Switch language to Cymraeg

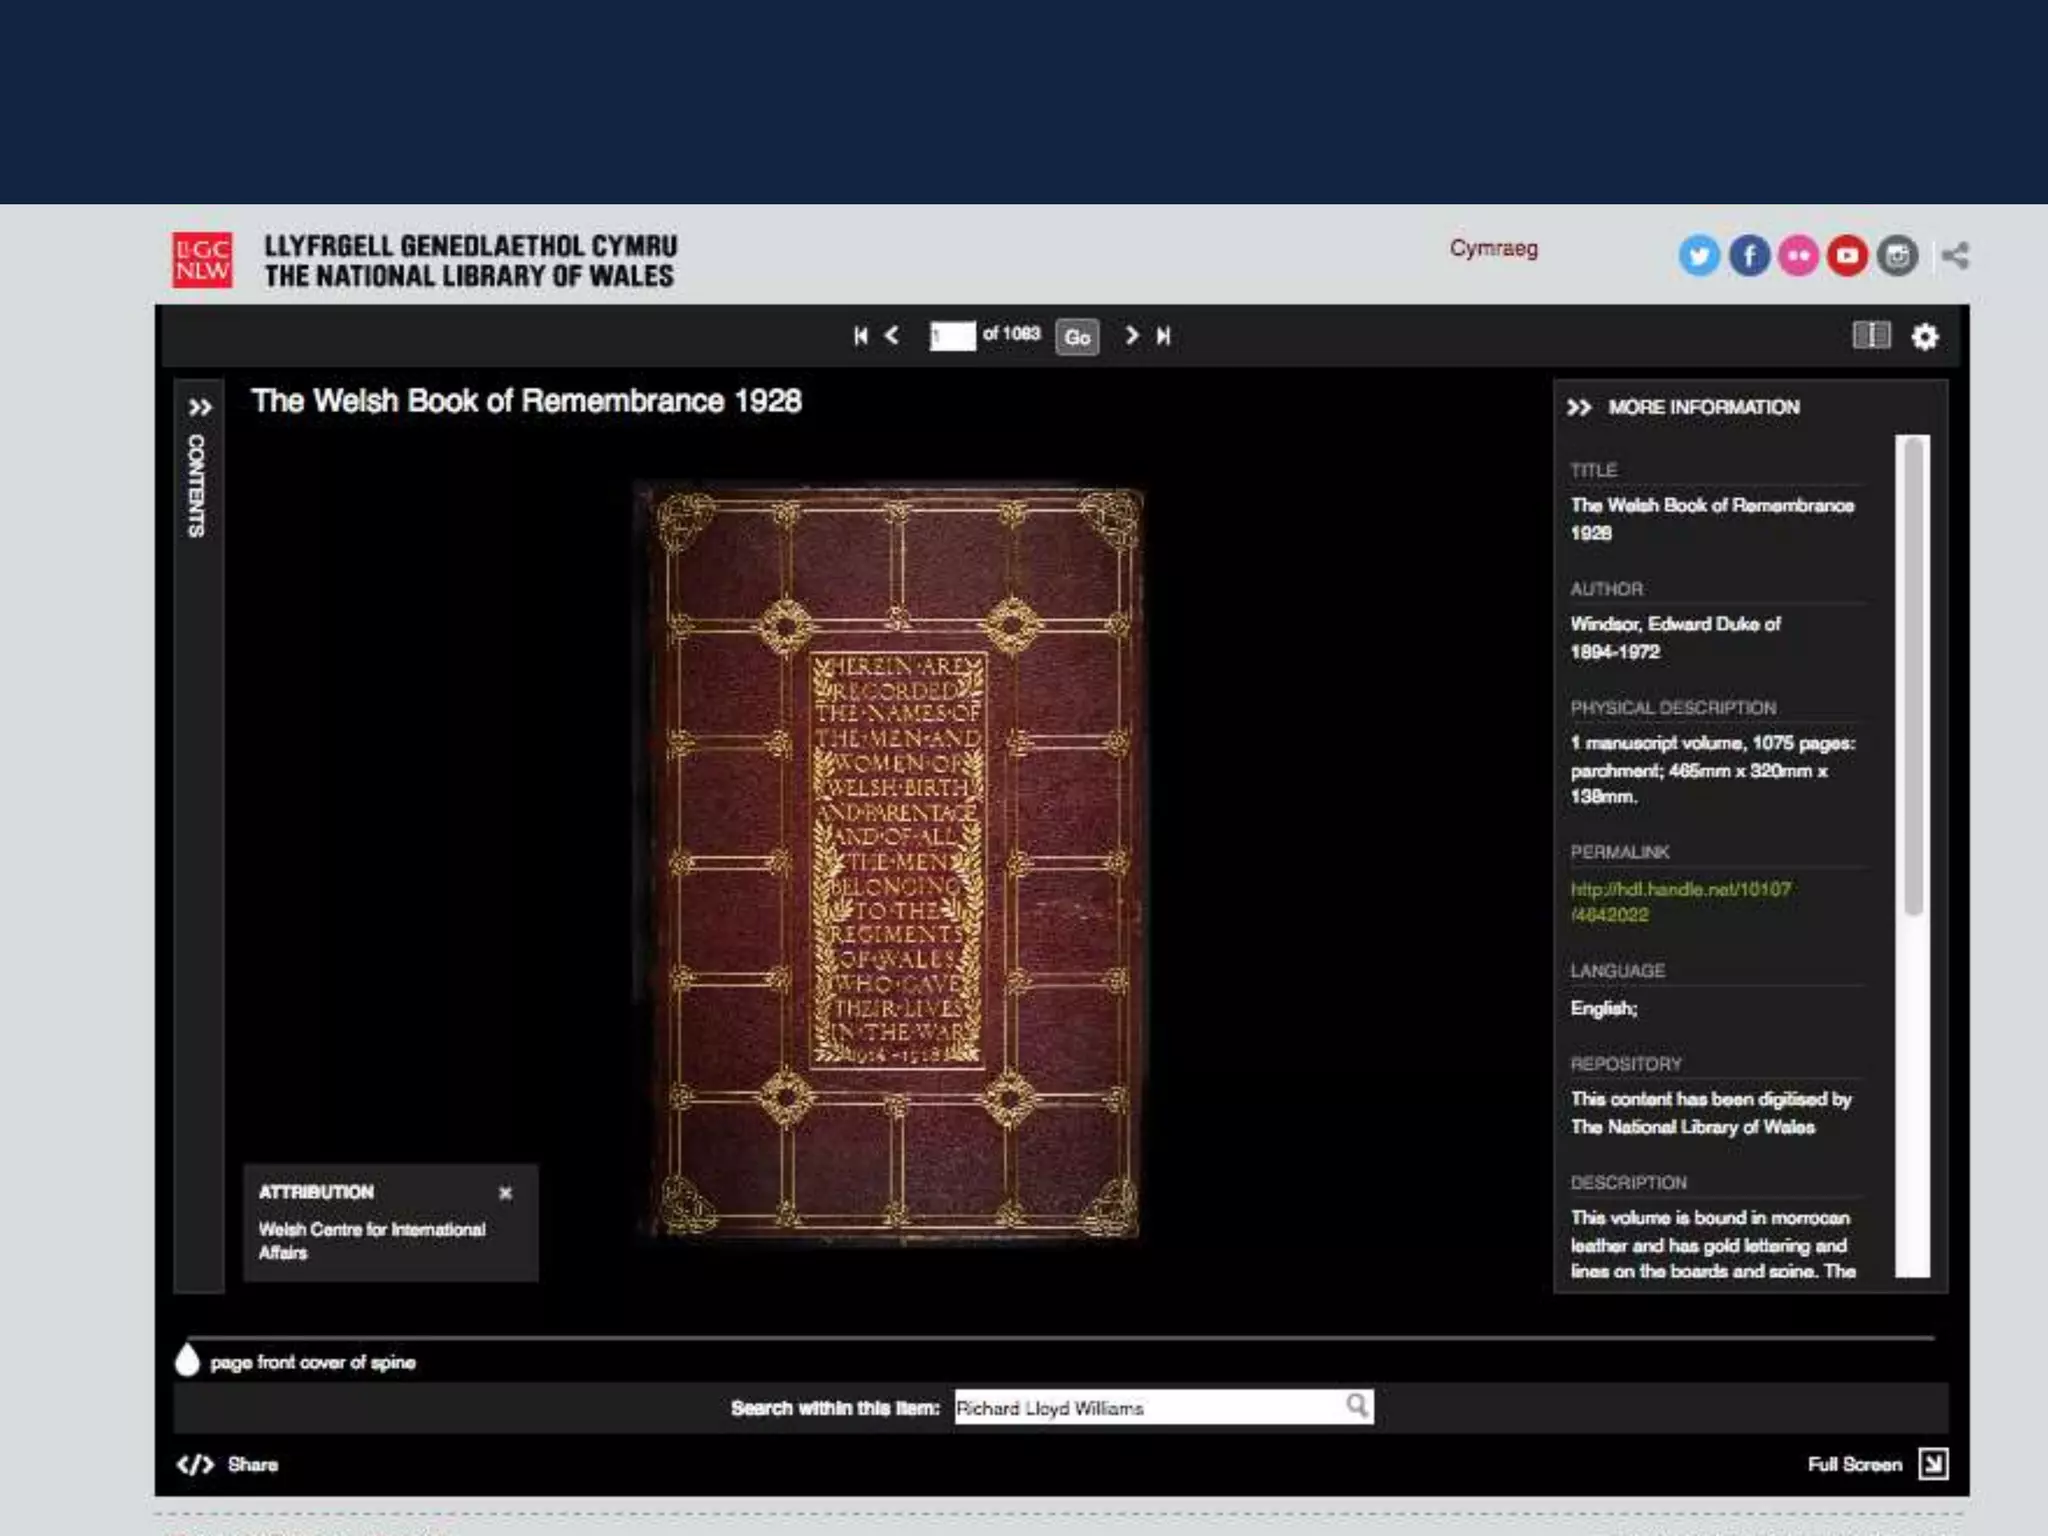[x=1493, y=249]
